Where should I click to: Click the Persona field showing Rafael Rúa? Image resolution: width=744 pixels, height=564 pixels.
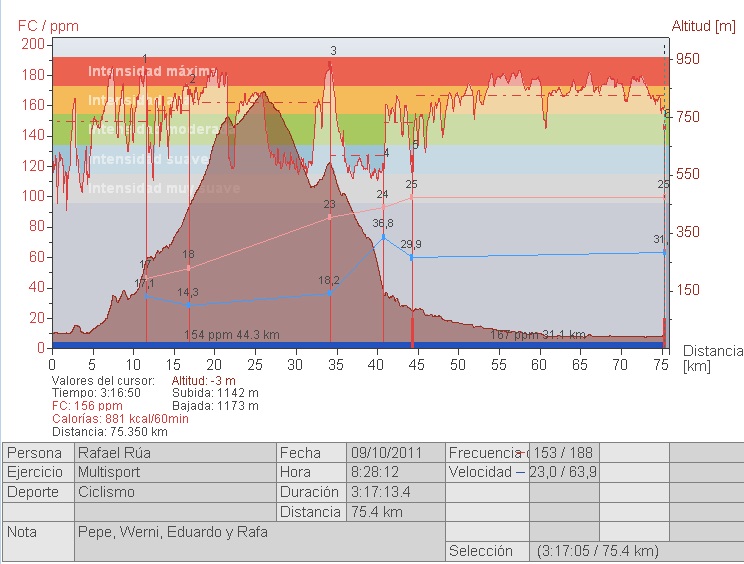[174, 453]
